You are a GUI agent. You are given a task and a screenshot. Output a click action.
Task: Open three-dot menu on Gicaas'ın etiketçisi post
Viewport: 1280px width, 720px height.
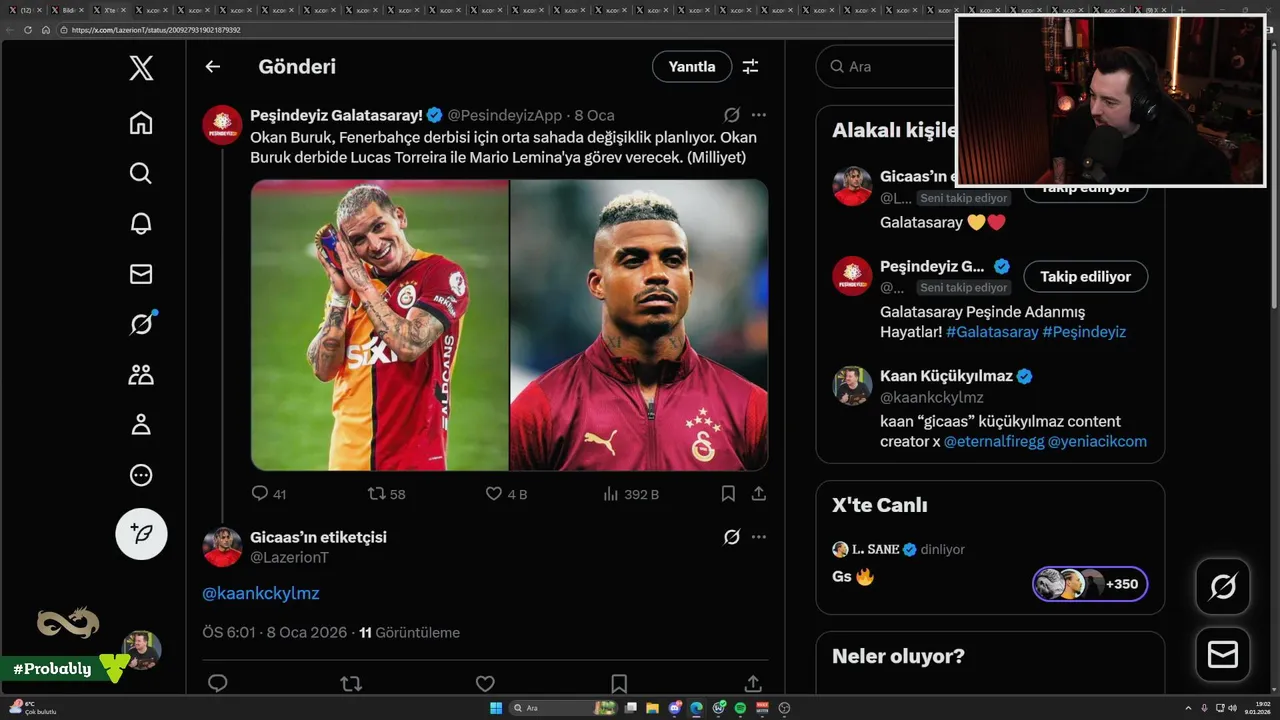tap(759, 537)
